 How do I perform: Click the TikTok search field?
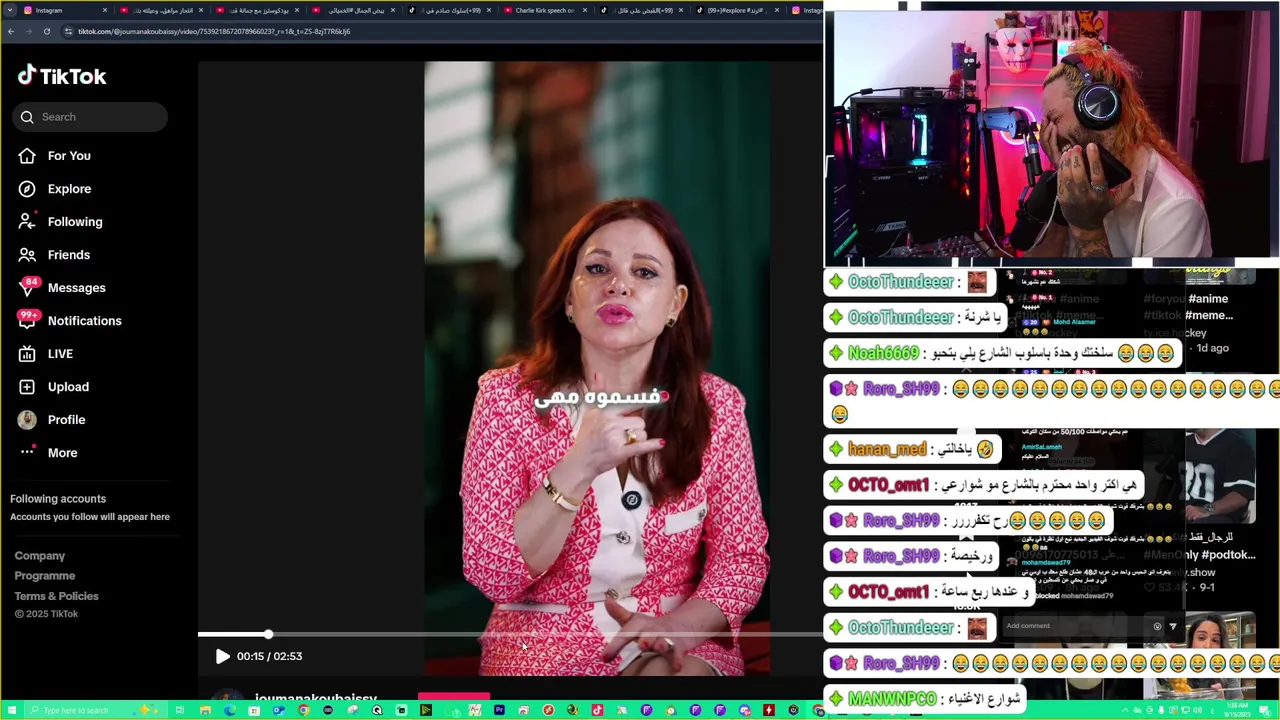coord(90,117)
